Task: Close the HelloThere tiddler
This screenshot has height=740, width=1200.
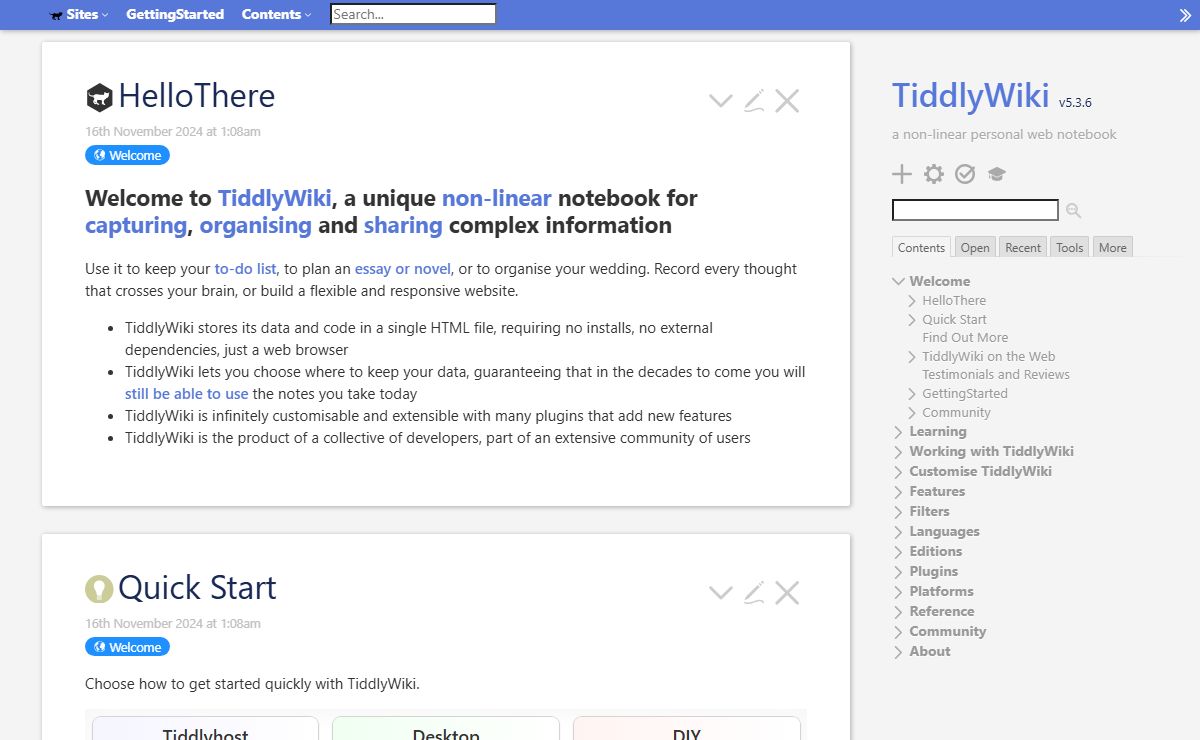Action: [787, 100]
